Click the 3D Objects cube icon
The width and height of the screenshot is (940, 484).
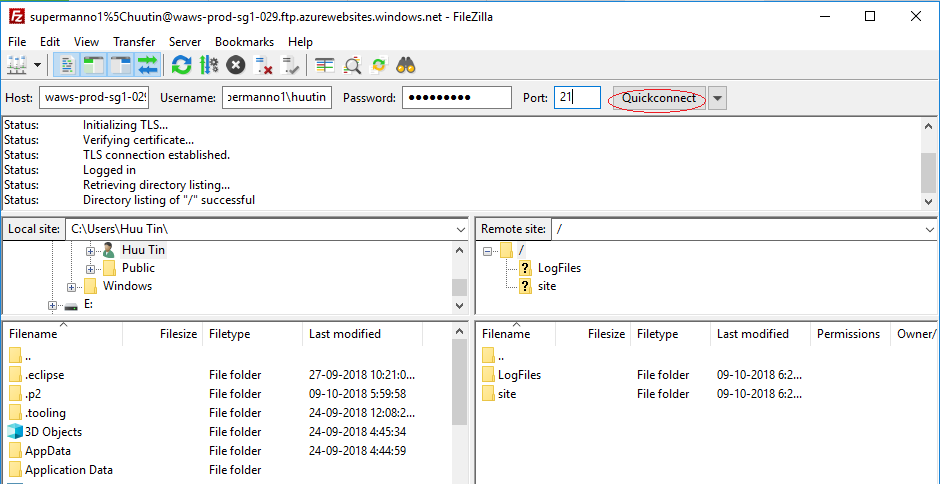coord(15,432)
